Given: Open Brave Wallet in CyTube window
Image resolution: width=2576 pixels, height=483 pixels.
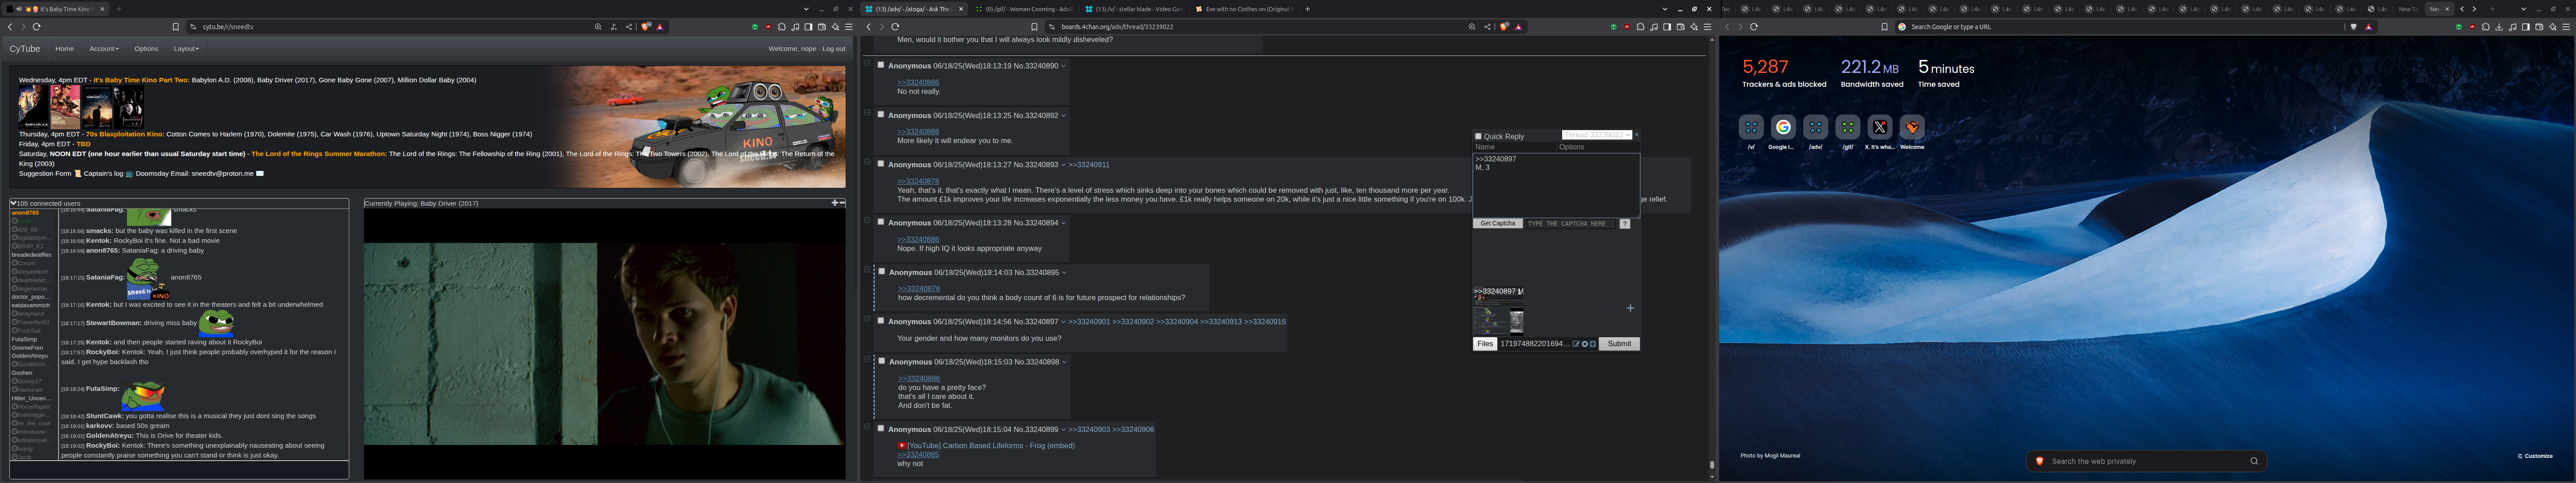Looking at the screenshot, I should [x=822, y=27].
